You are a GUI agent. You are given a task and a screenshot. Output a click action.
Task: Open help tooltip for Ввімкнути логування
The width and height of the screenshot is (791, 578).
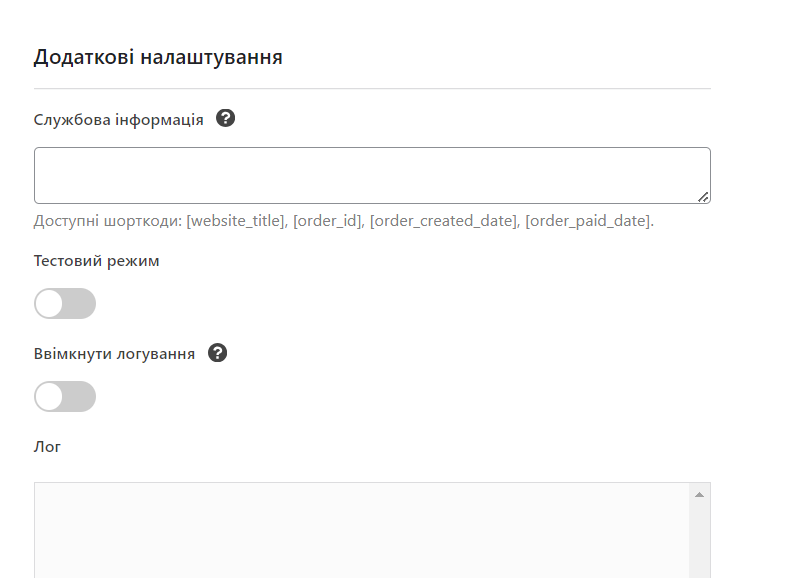[217, 353]
